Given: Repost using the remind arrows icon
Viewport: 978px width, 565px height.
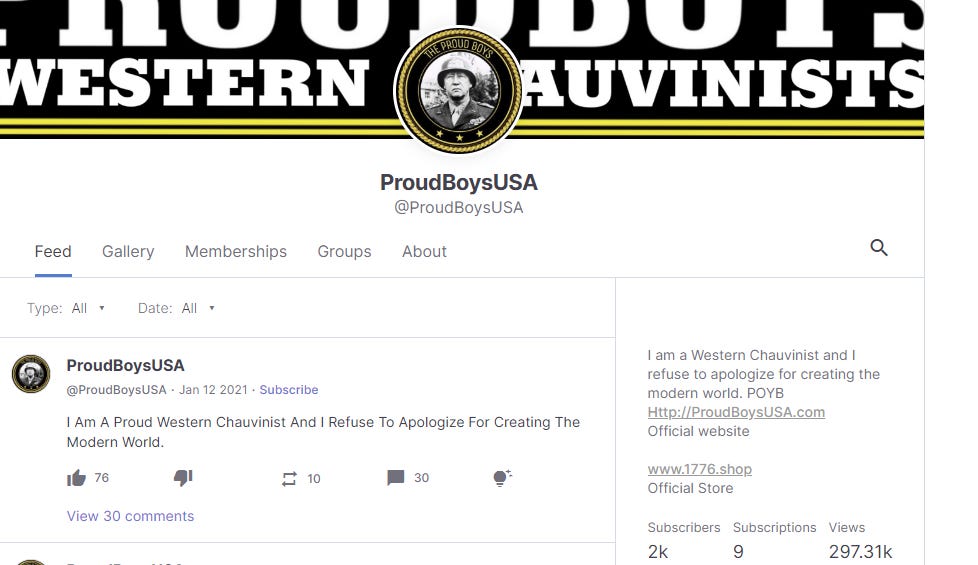Looking at the screenshot, I should click(x=289, y=478).
